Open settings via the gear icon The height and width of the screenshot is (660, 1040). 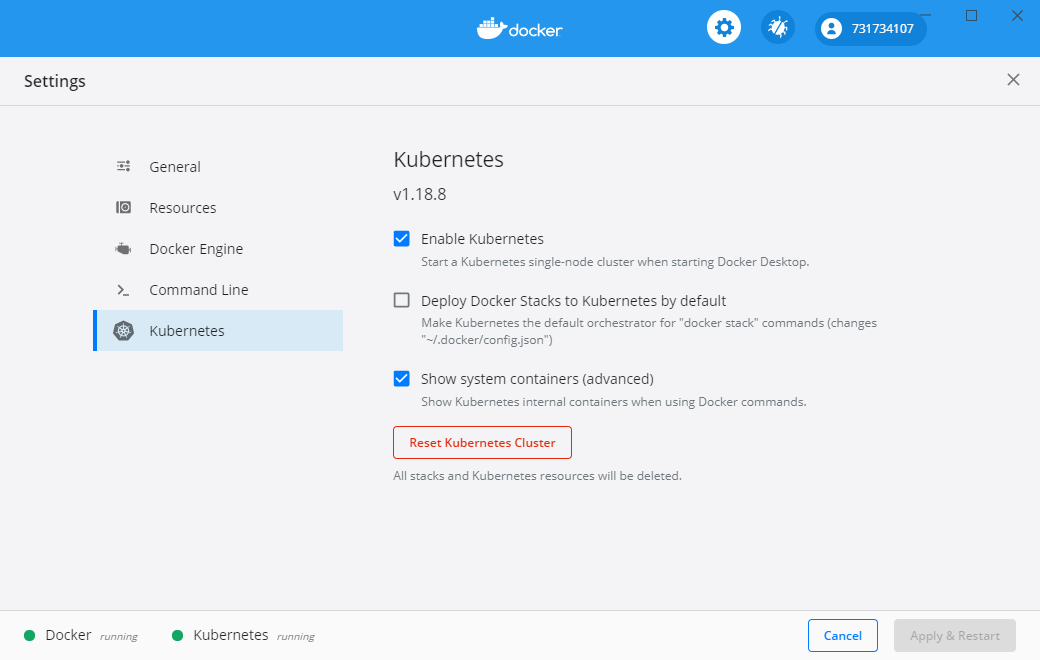(x=724, y=28)
